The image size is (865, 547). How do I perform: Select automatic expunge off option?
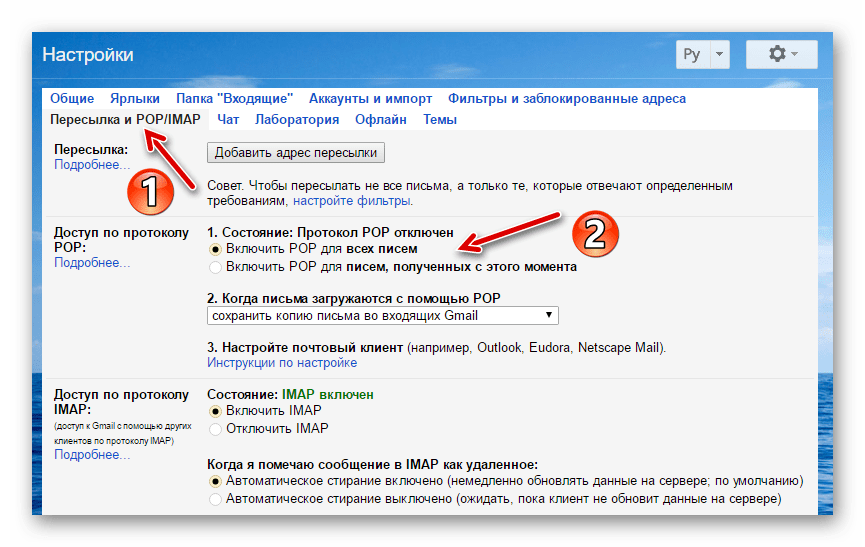pyautogui.click(x=215, y=498)
